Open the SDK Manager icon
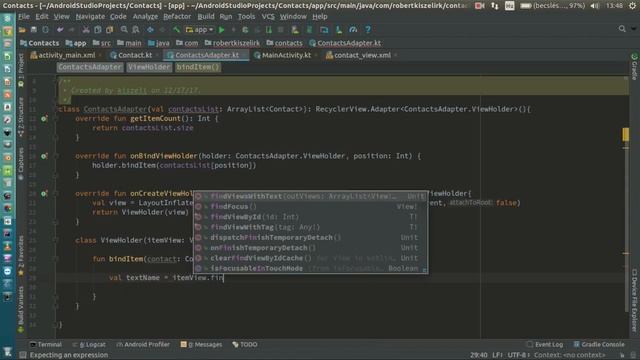 click(x=339, y=30)
